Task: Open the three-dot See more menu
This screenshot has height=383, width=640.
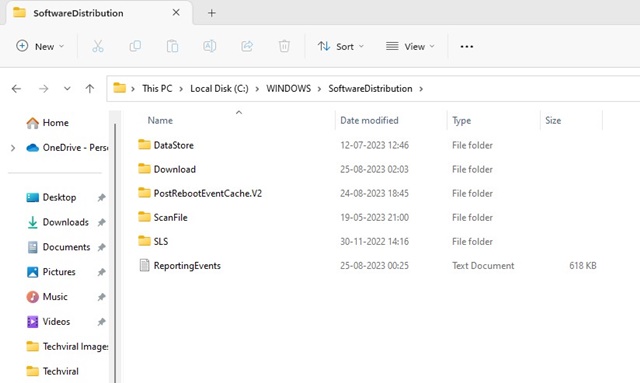Action: (467, 47)
